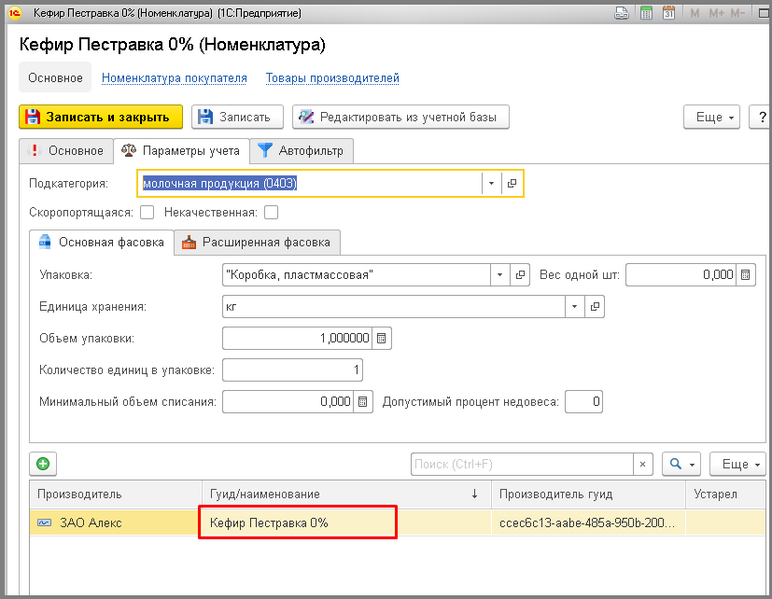Click the Допустимый процент недовеса field
The height and width of the screenshot is (599, 772).
[x=584, y=402]
